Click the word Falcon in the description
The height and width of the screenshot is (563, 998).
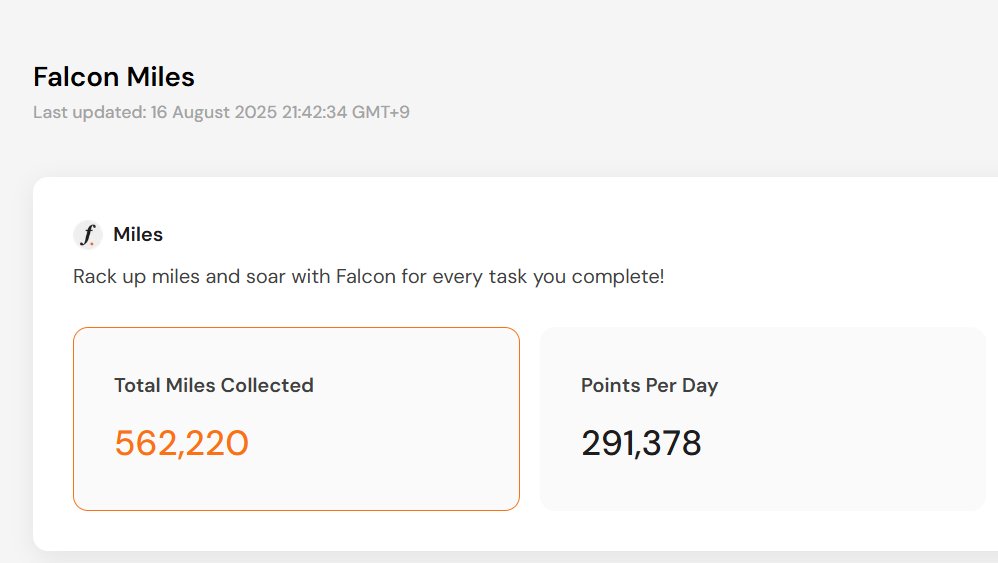(x=368, y=276)
